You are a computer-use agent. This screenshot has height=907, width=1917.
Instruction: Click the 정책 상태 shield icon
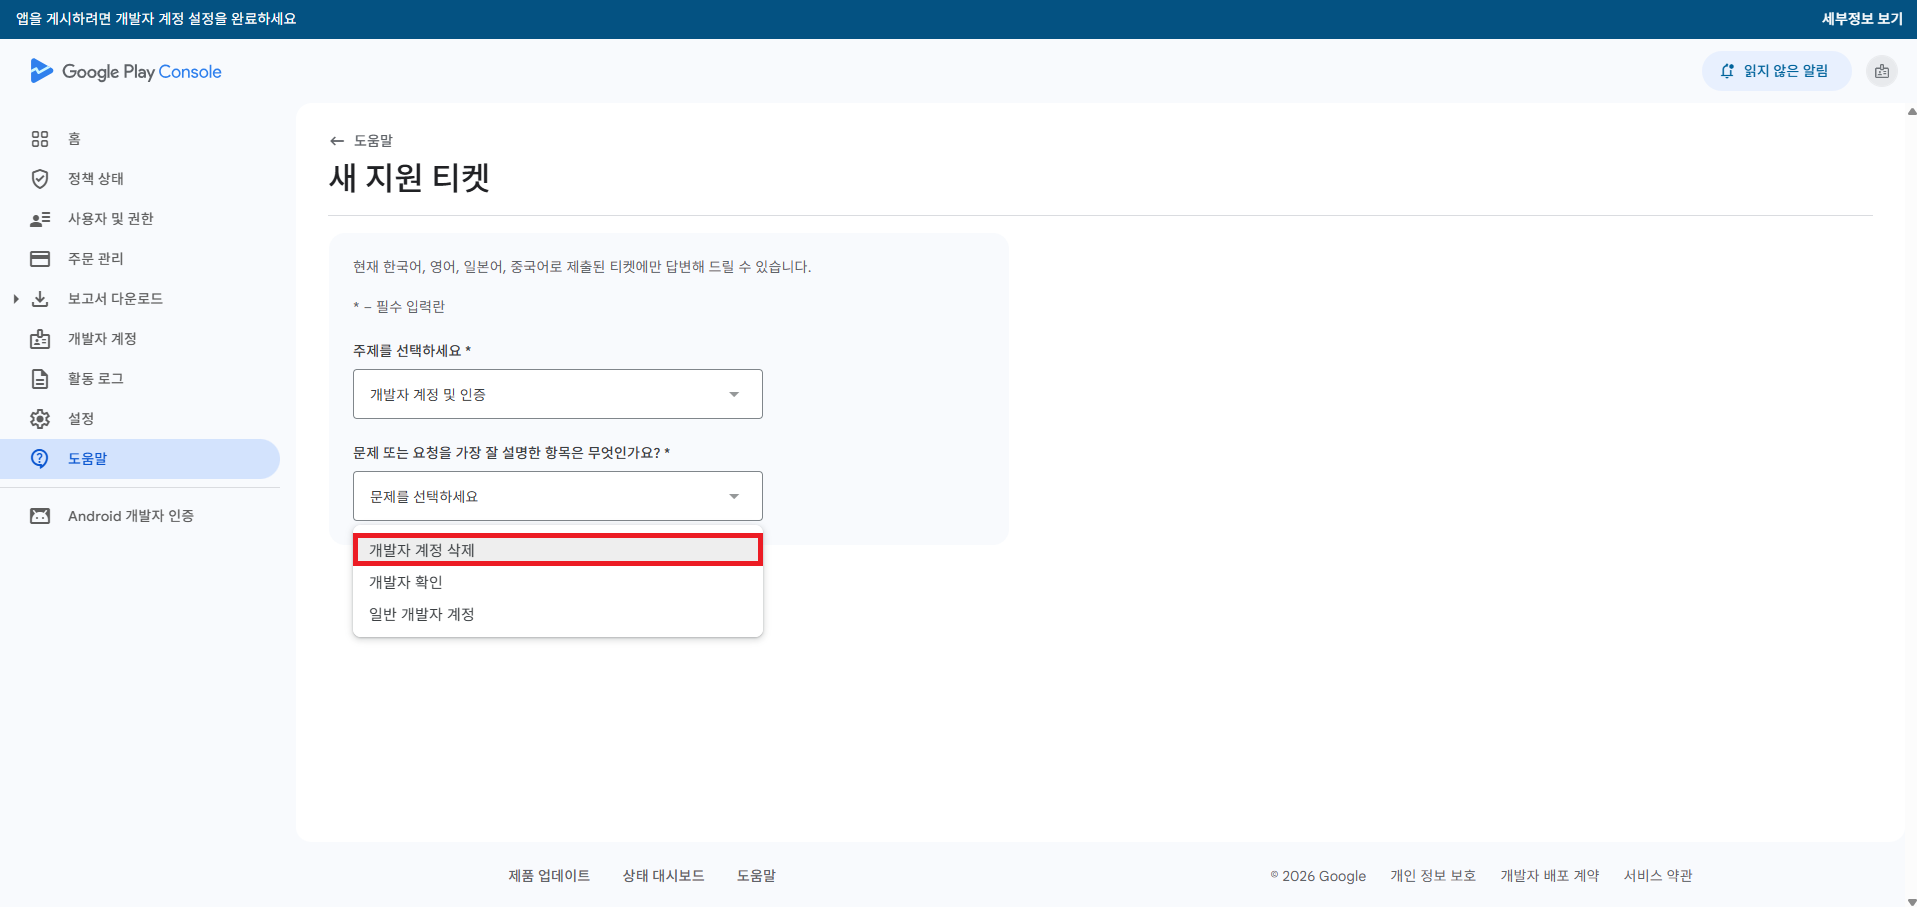(40, 179)
